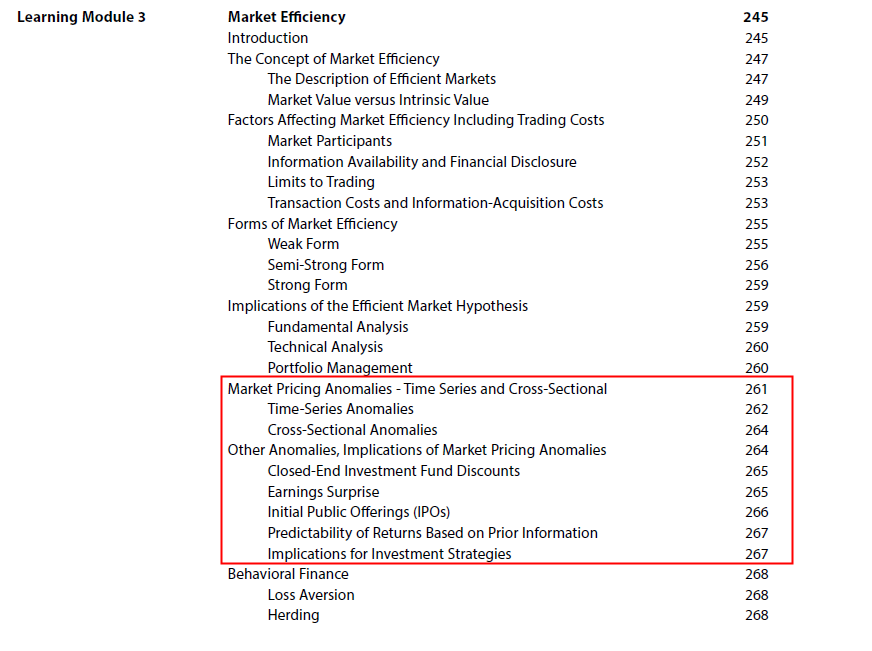
Task: Open Information Availability and Financial Disclosure
Action: coord(421,162)
